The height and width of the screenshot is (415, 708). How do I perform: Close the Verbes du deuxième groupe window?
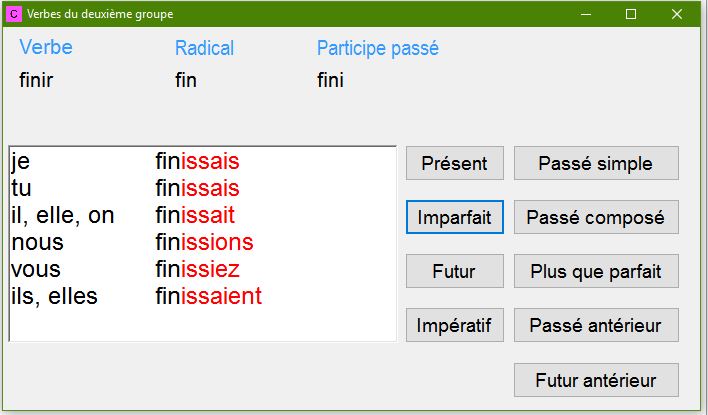[676, 14]
